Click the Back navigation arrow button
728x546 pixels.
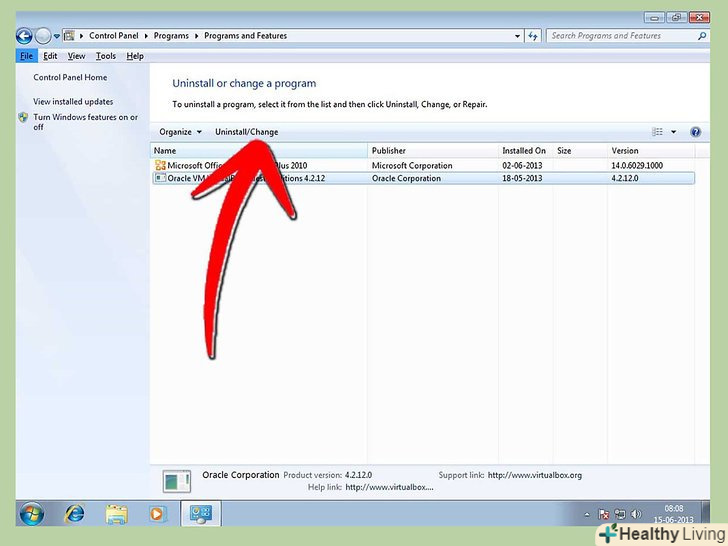(x=24, y=36)
